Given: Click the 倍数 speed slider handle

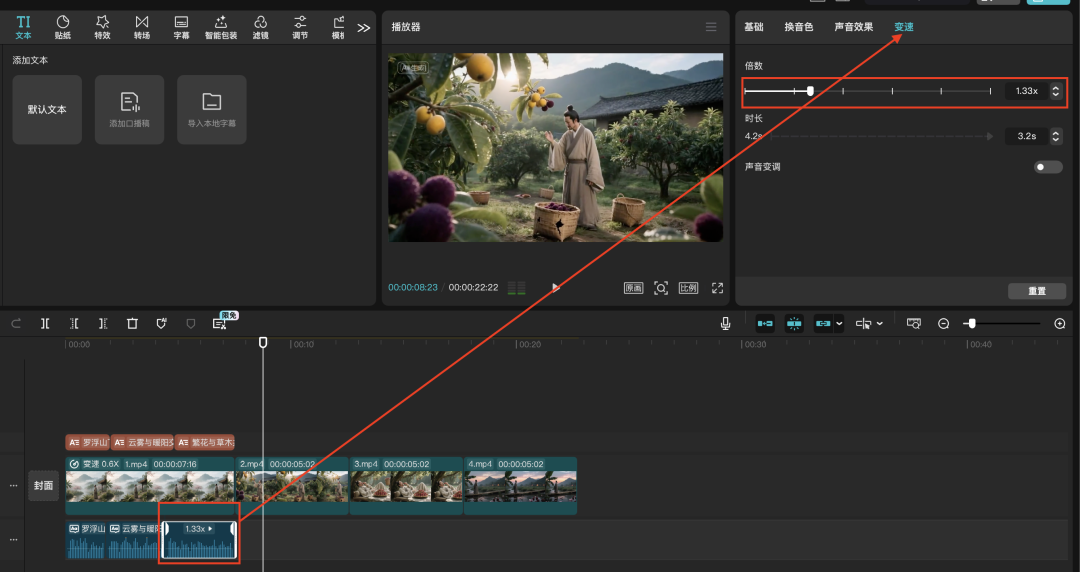Looking at the screenshot, I should pos(810,91).
